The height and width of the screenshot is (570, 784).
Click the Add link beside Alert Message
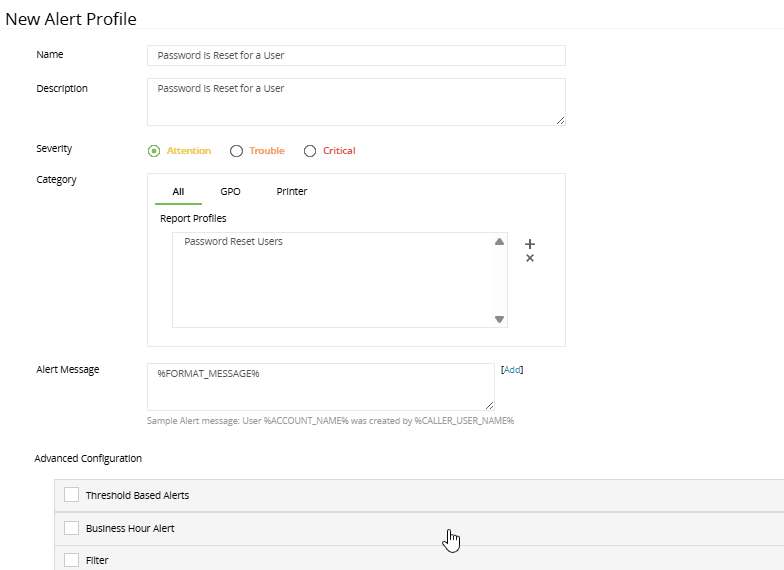tap(512, 370)
